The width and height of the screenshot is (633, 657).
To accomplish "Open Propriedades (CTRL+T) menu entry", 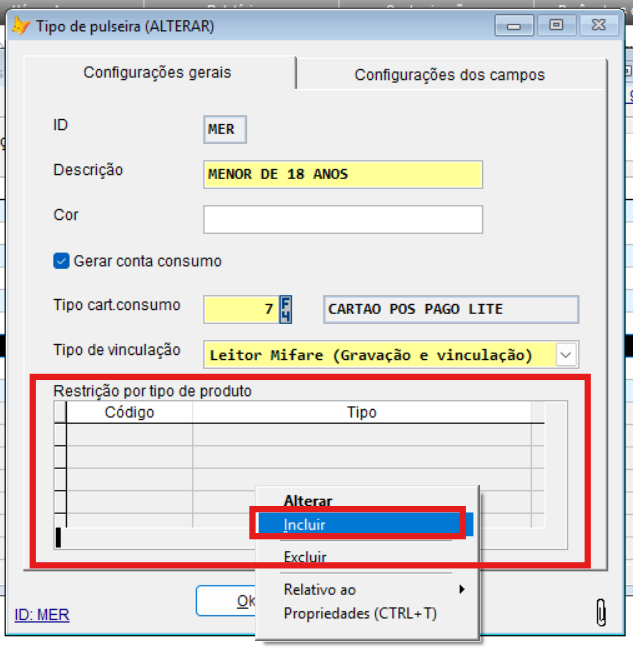I will tap(360, 613).
